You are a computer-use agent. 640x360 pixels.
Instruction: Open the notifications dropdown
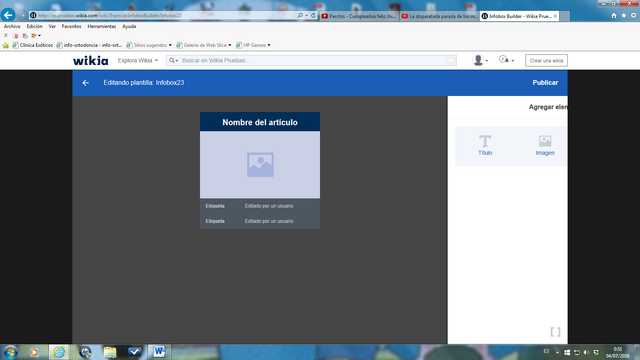click(506, 60)
